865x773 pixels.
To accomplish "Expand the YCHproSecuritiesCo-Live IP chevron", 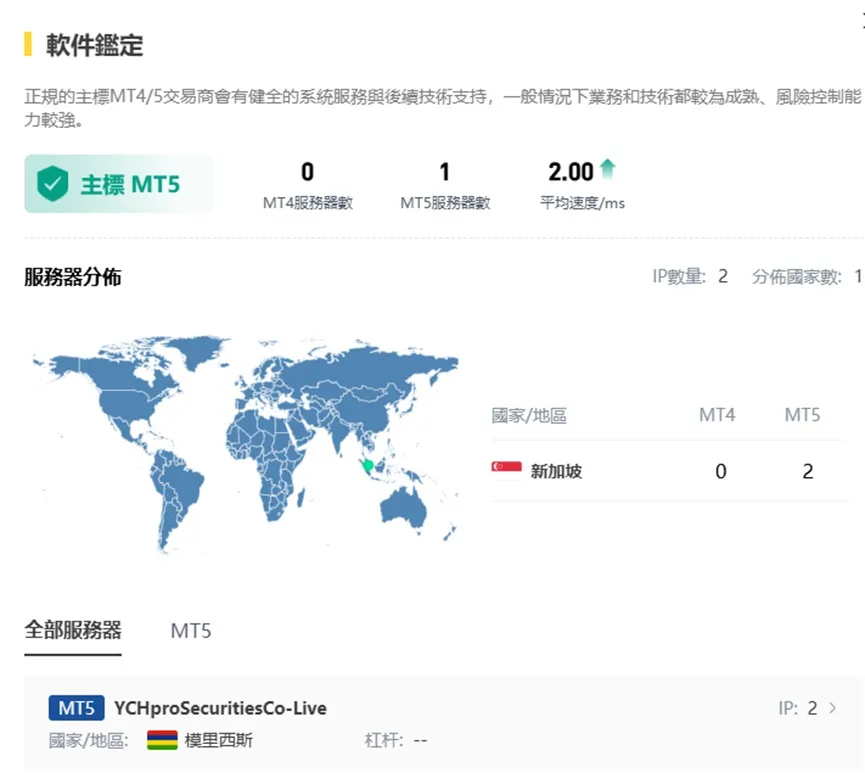I will coord(832,708).
